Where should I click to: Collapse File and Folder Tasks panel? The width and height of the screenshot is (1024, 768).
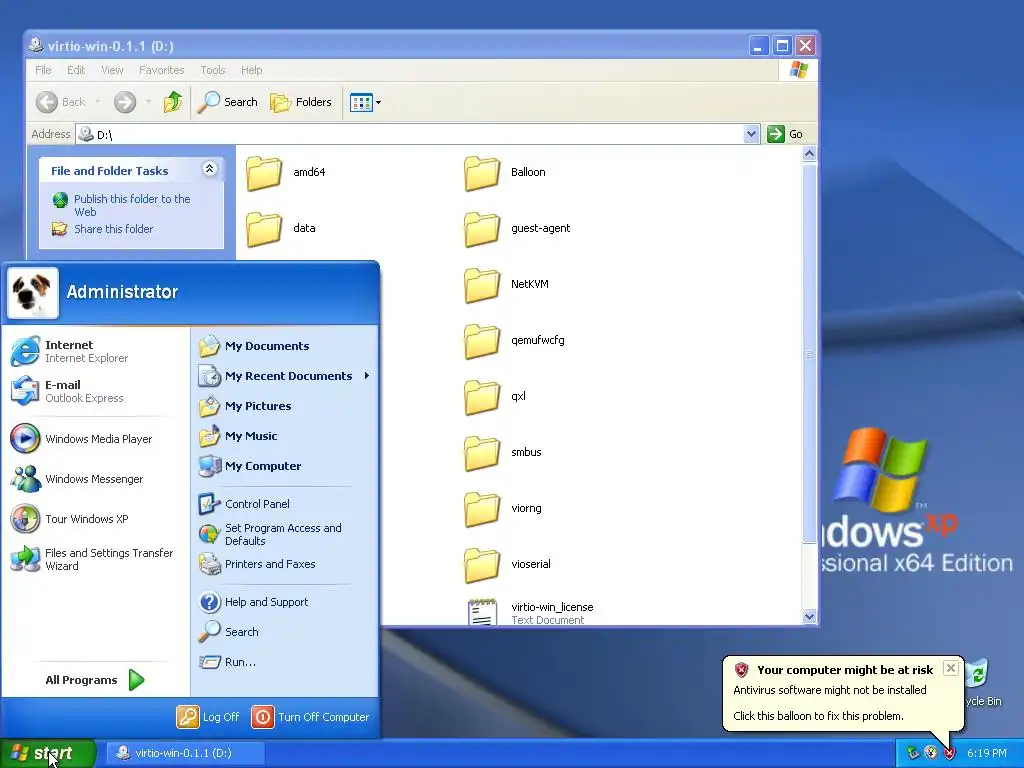pyautogui.click(x=209, y=169)
